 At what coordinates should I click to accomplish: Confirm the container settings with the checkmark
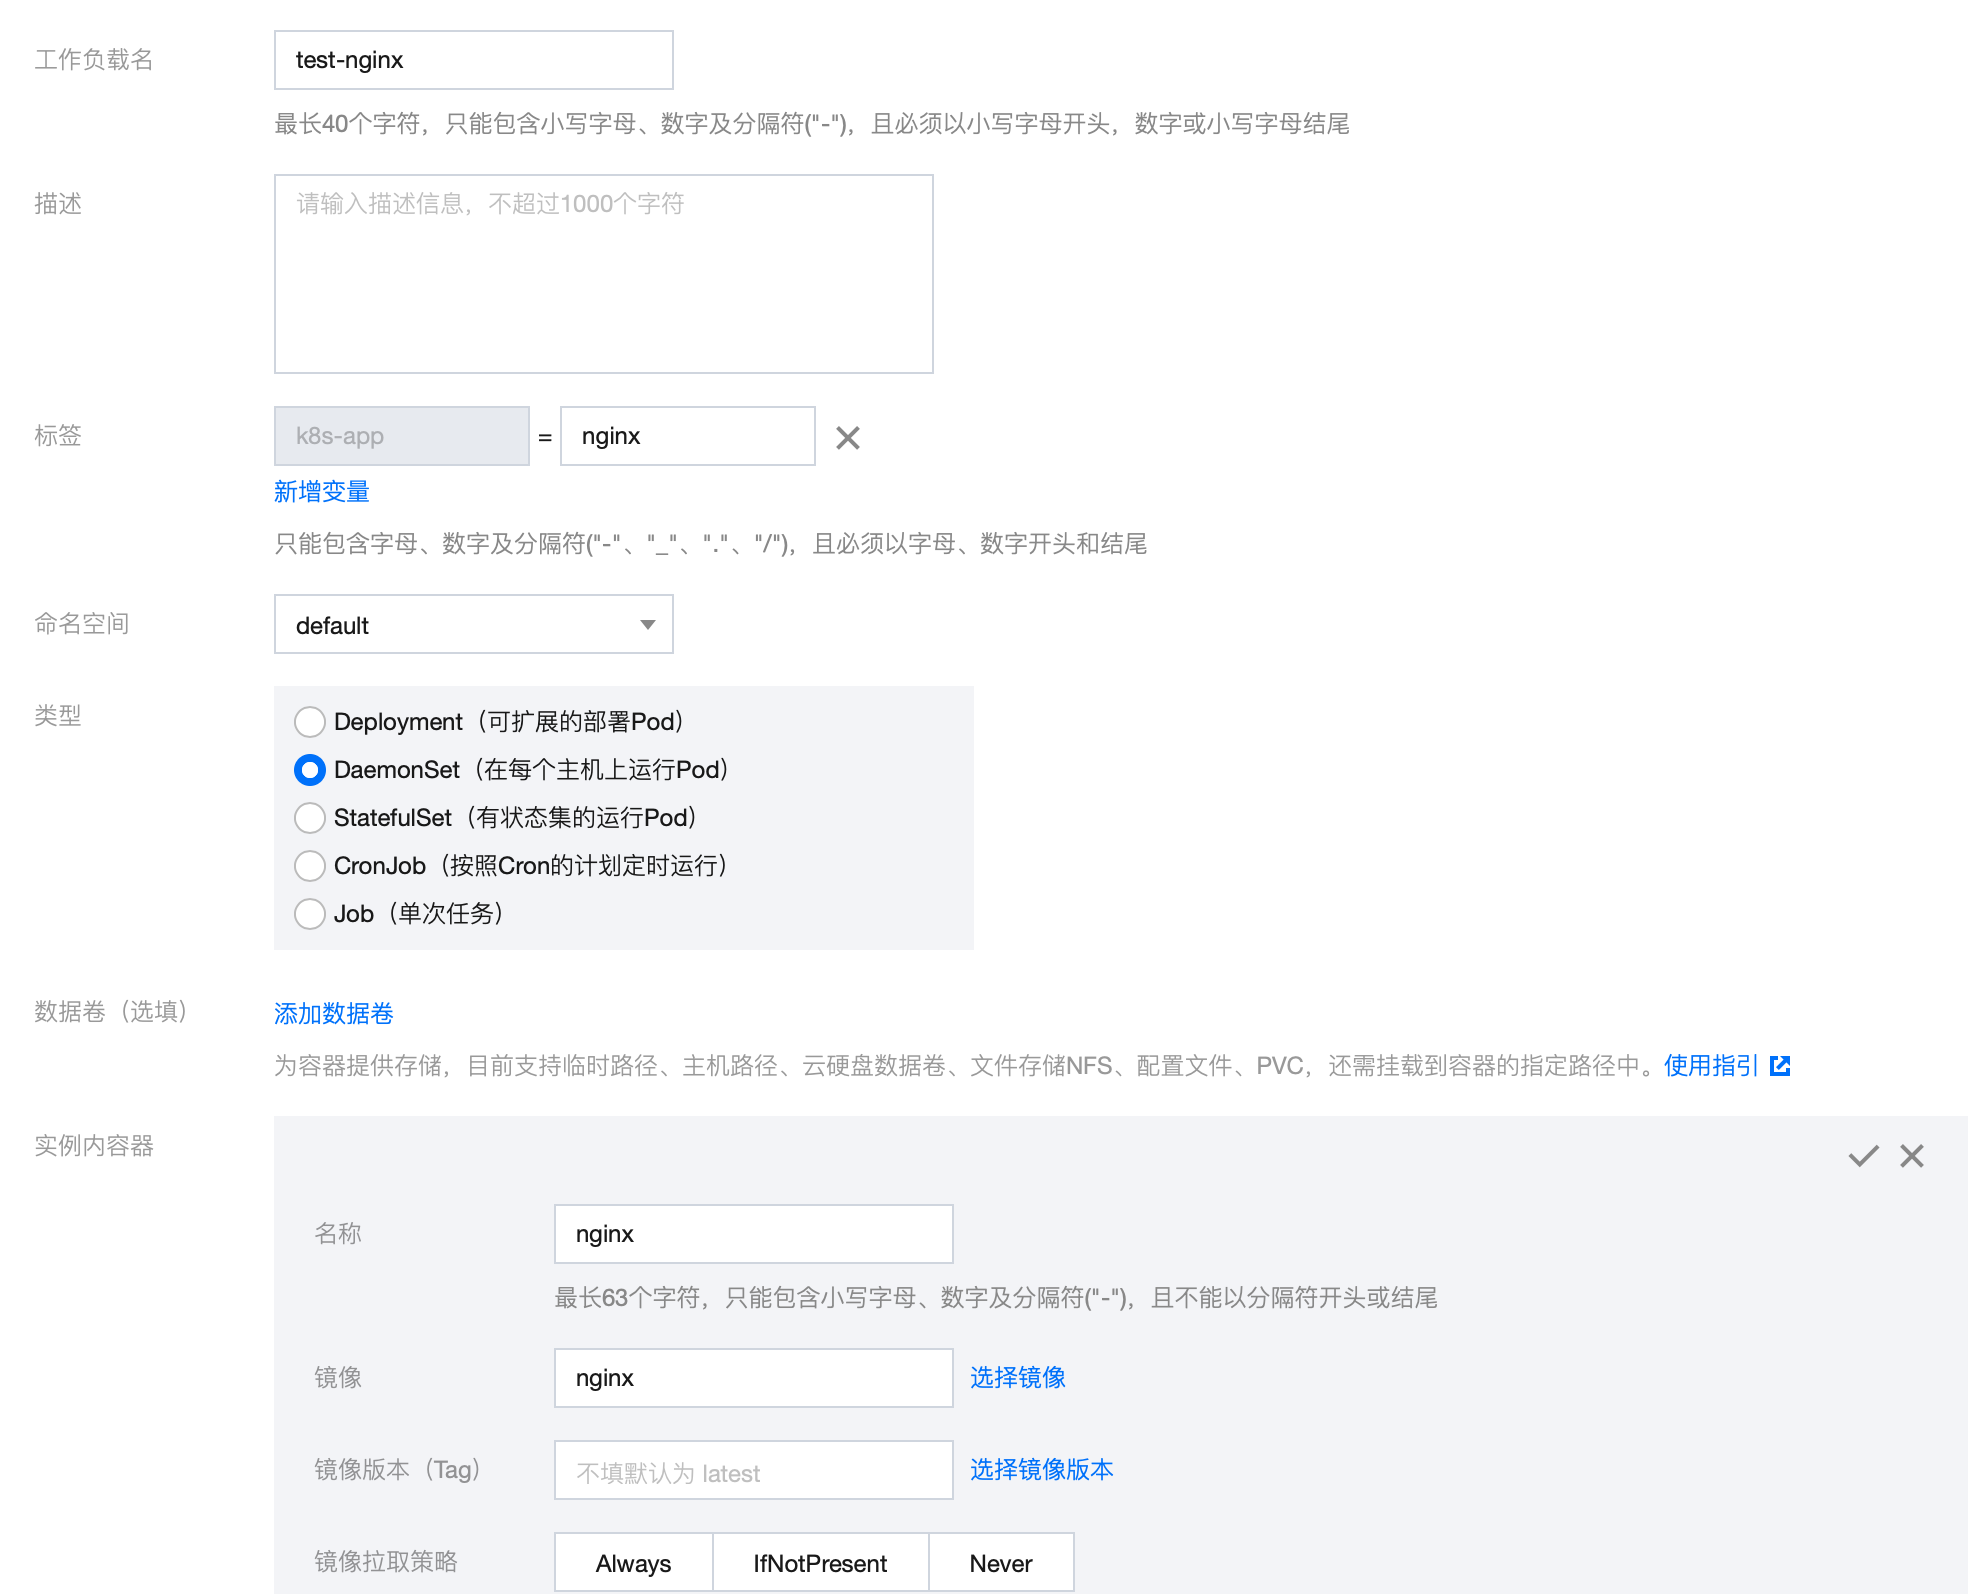tap(1862, 1156)
